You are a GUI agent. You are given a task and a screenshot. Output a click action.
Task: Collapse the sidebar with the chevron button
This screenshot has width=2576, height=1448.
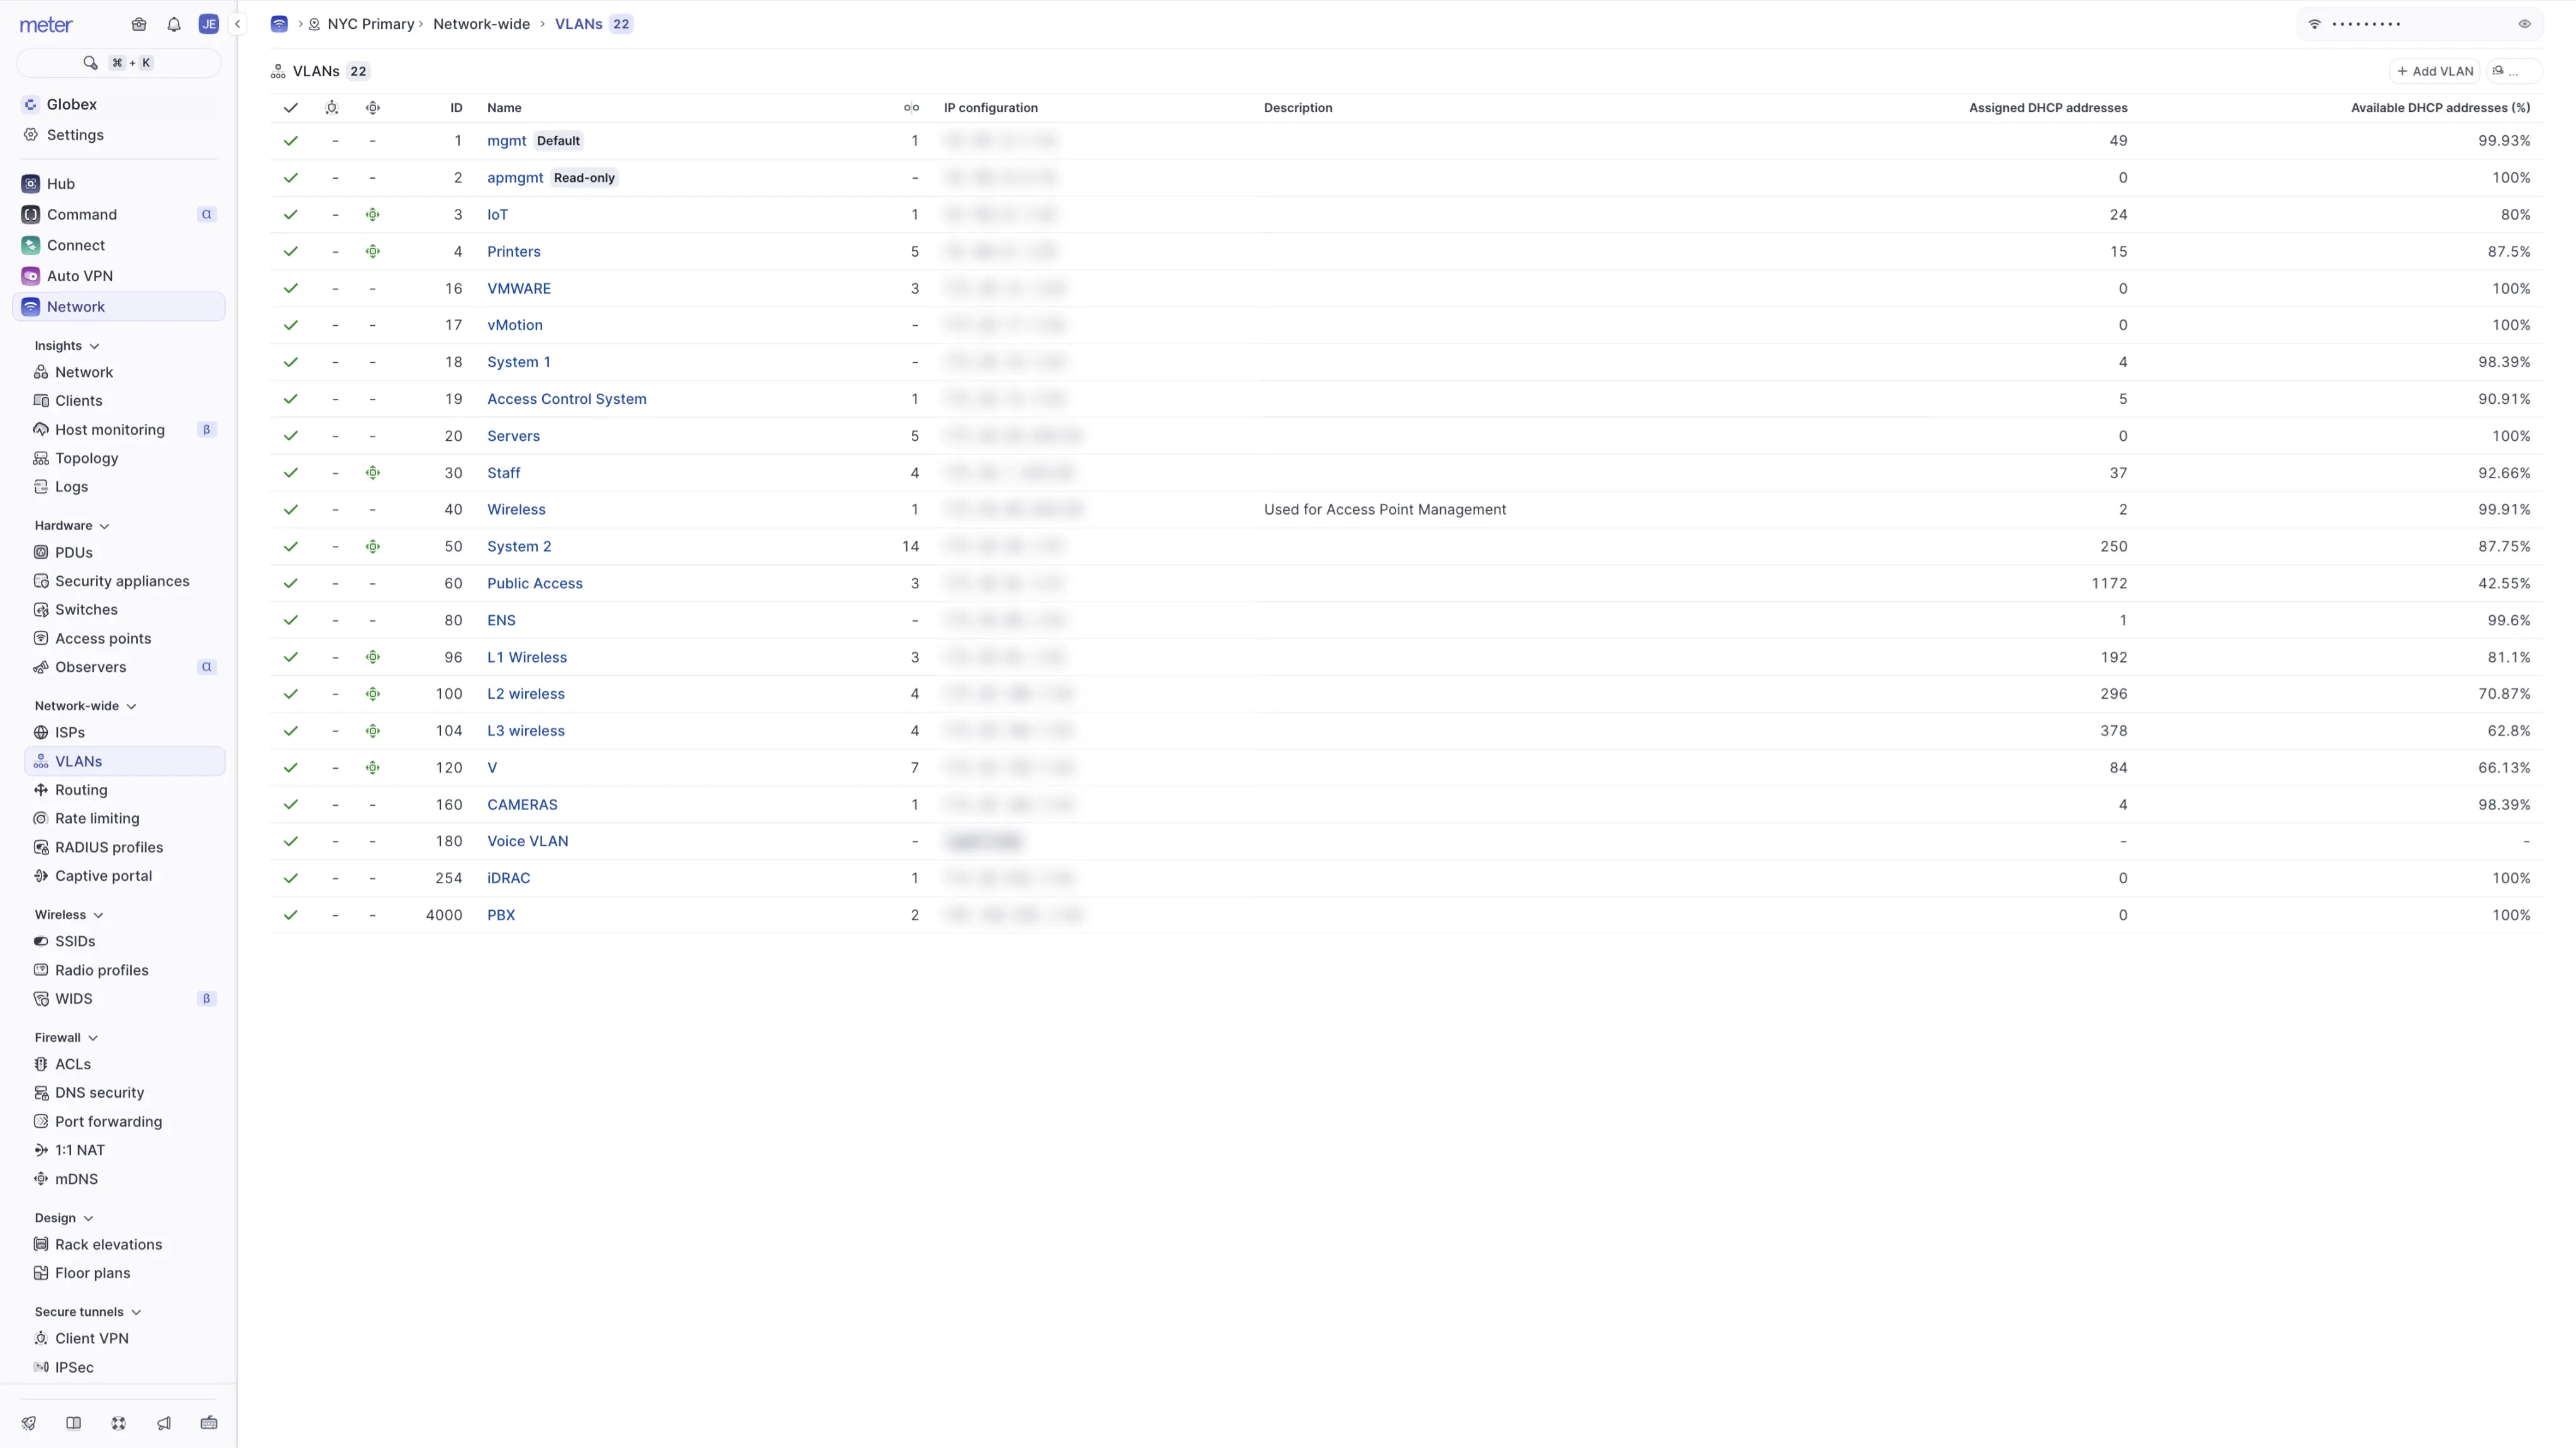pos(238,24)
